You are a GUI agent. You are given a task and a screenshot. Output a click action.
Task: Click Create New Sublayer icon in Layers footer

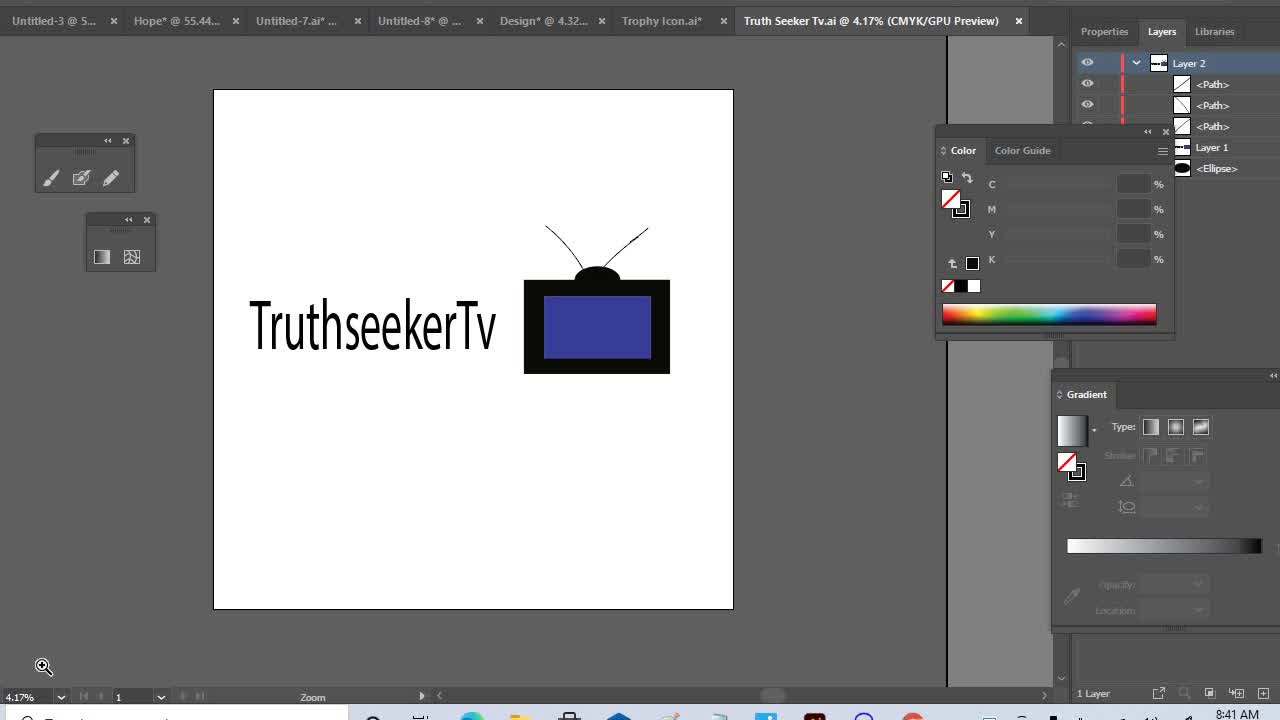(1236, 693)
